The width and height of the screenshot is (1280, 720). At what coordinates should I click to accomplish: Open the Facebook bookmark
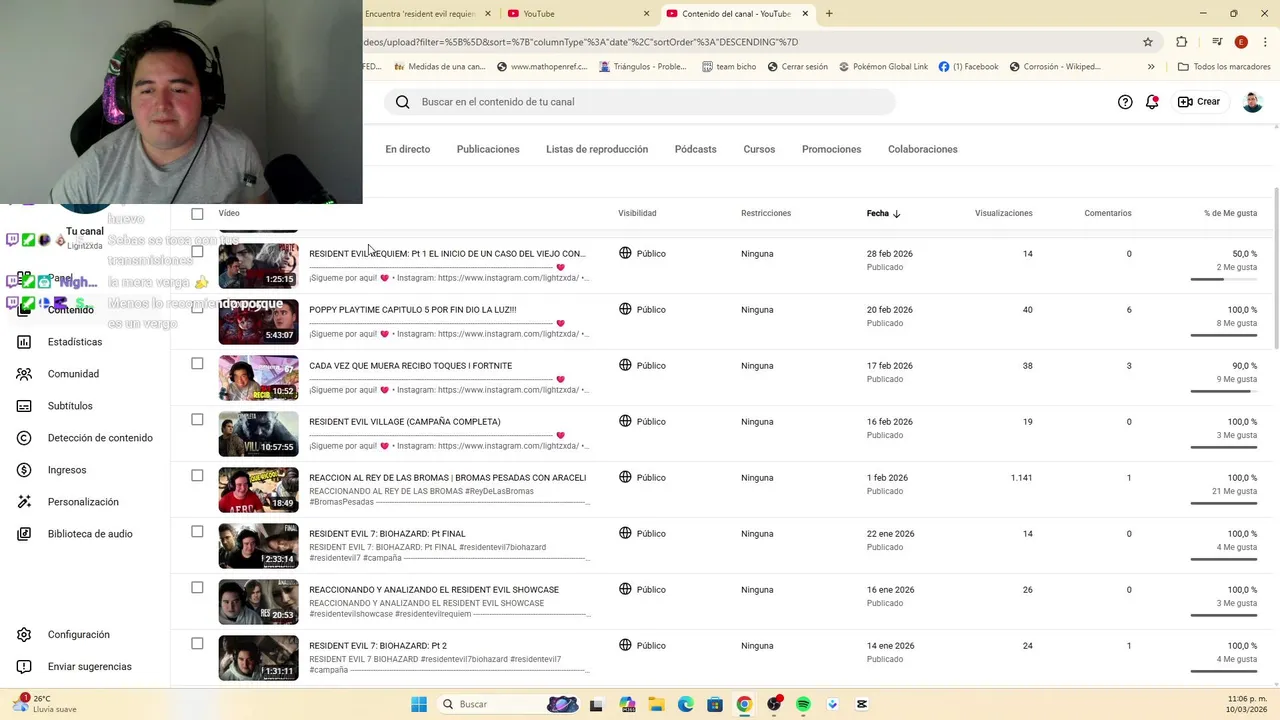(x=969, y=67)
